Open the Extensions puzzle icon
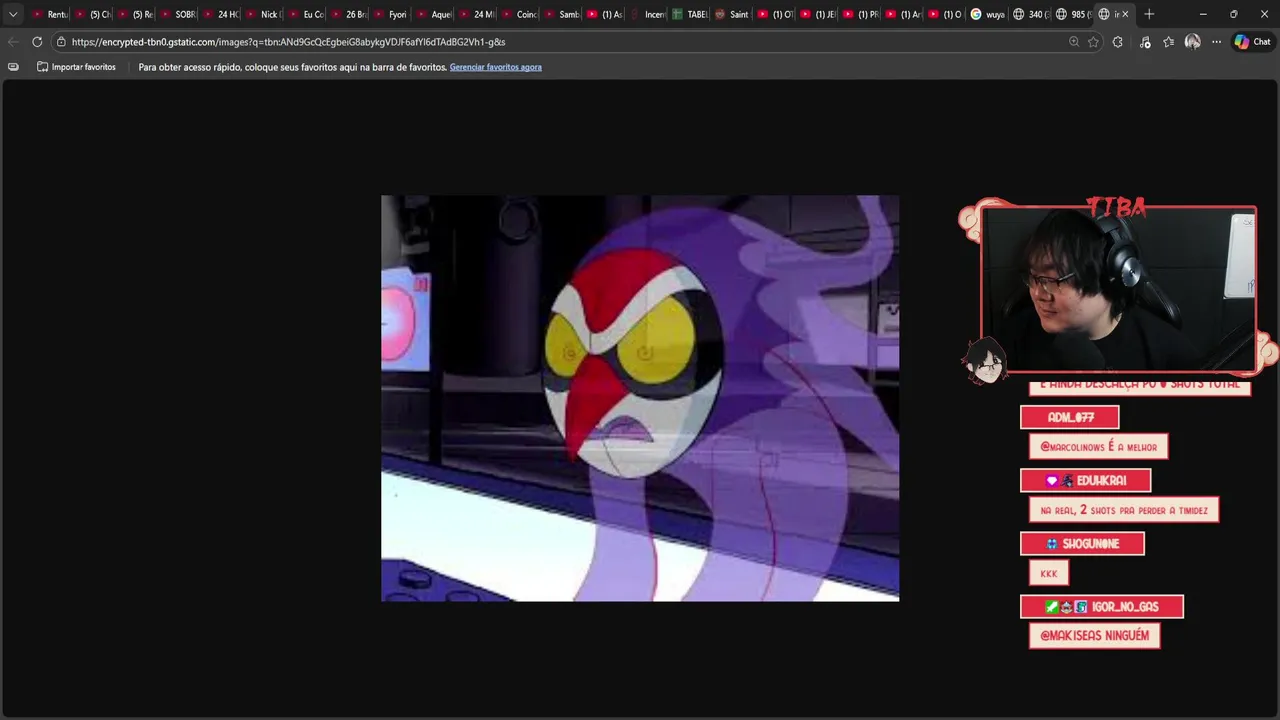The width and height of the screenshot is (1280, 720). click(1118, 42)
